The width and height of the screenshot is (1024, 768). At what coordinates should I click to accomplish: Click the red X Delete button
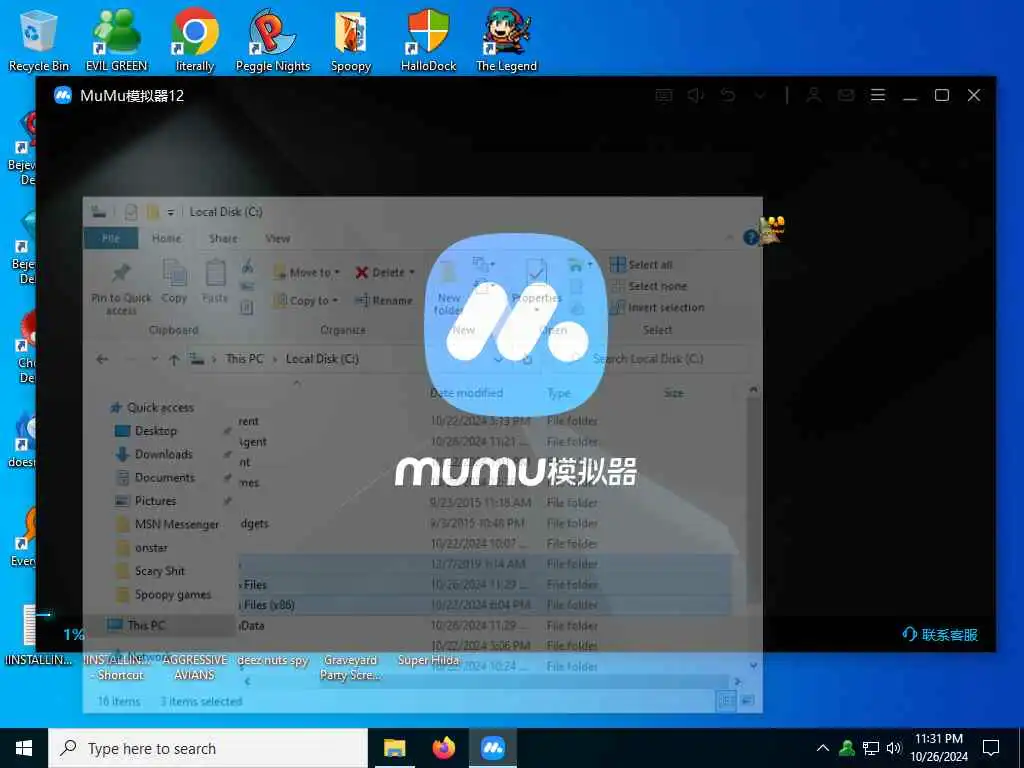[x=385, y=272]
